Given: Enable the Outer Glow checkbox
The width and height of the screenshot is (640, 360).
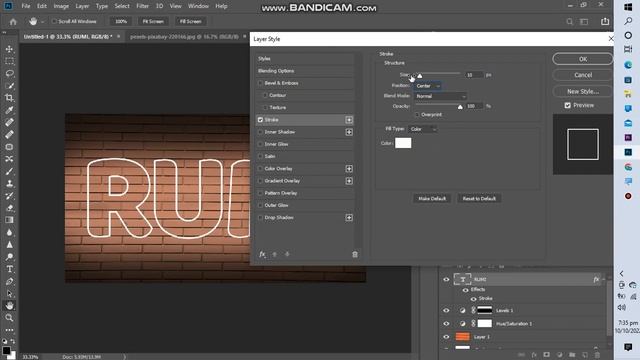Looking at the screenshot, I should tap(260, 205).
